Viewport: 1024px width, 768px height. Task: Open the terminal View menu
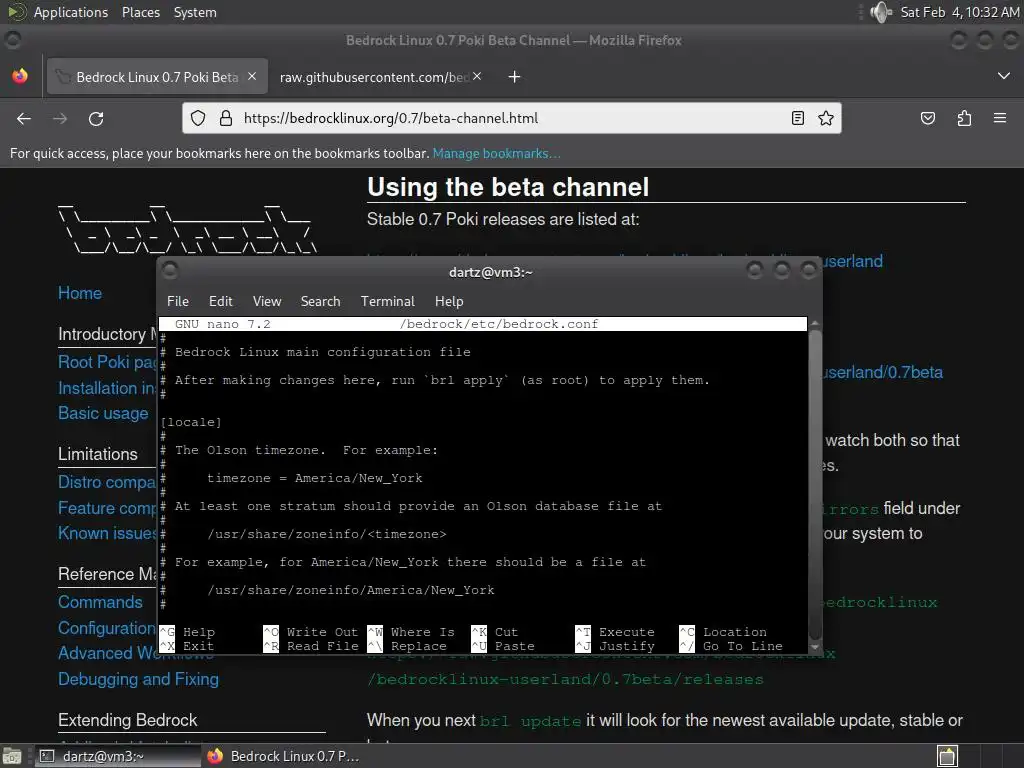click(x=267, y=301)
